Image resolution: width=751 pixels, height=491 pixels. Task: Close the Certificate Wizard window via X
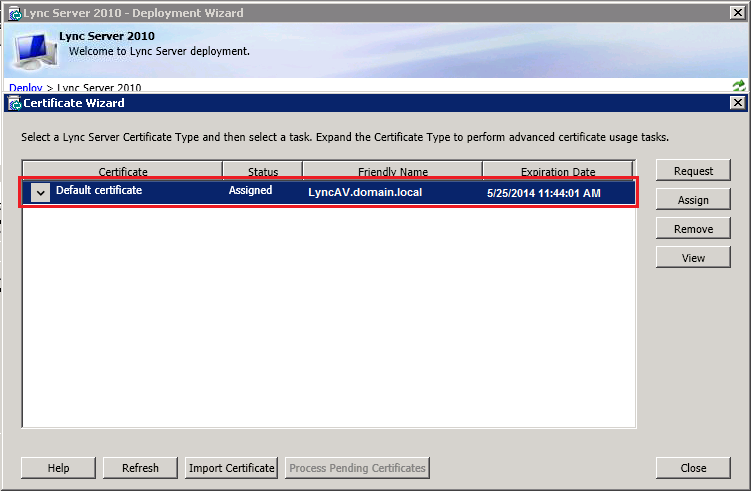click(x=738, y=103)
